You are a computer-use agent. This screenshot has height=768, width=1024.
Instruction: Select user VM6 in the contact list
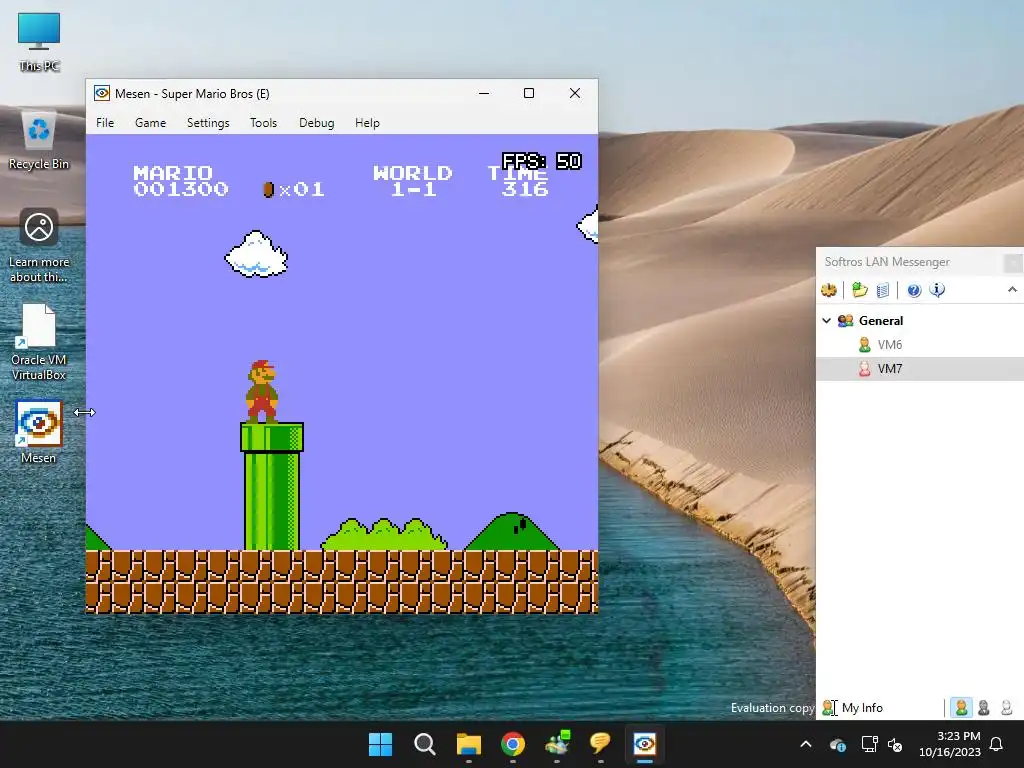pyautogui.click(x=889, y=345)
